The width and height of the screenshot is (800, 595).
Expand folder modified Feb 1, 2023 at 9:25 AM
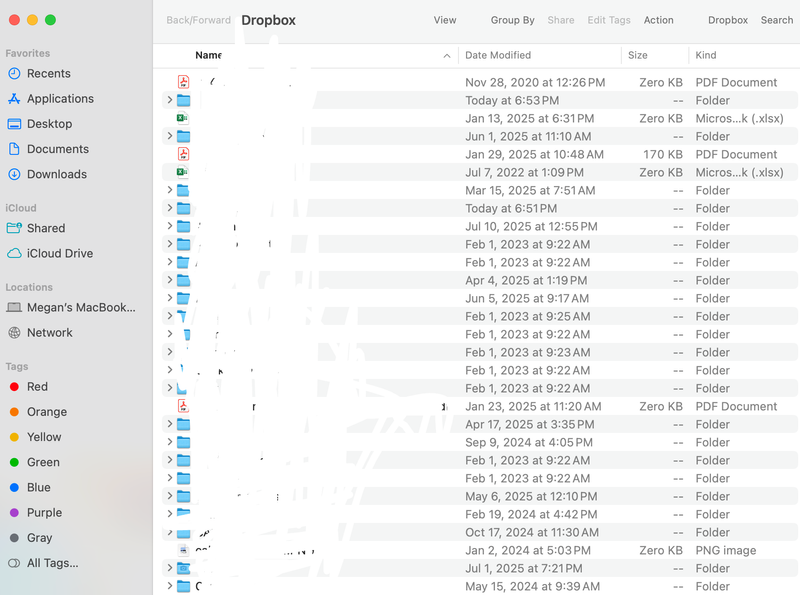[169, 316]
